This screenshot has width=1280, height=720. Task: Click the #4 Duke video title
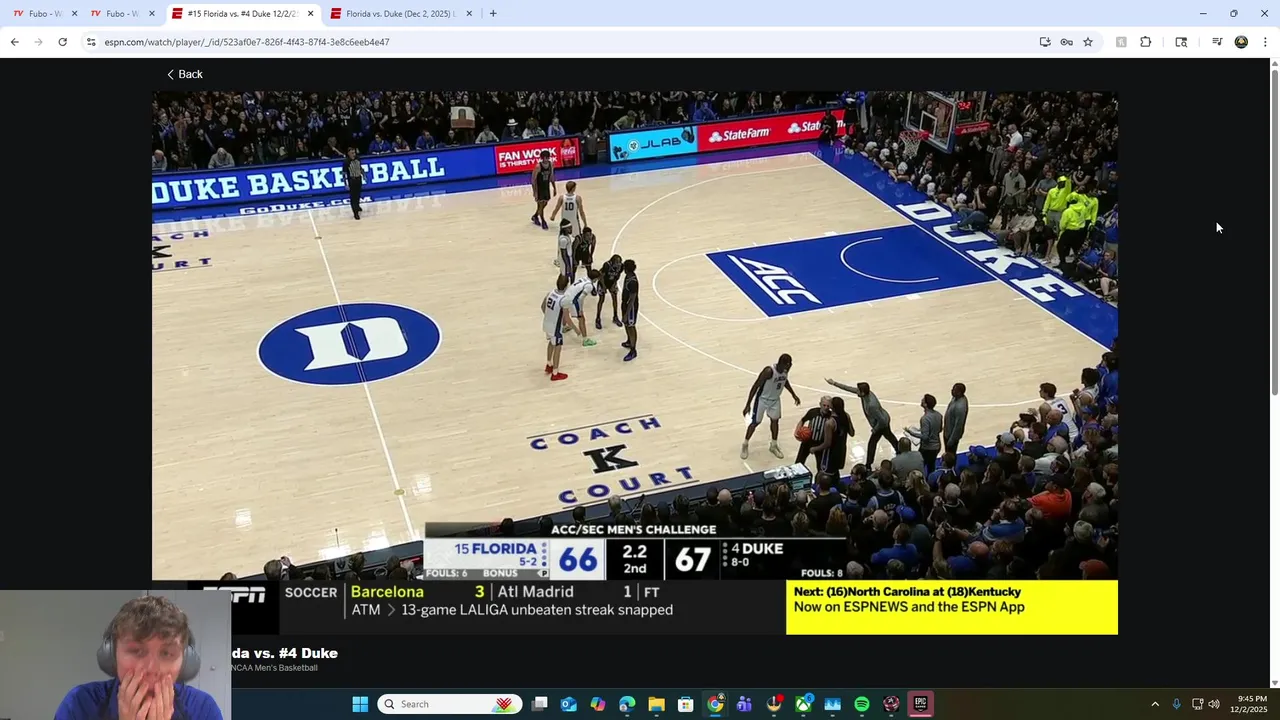tap(284, 653)
